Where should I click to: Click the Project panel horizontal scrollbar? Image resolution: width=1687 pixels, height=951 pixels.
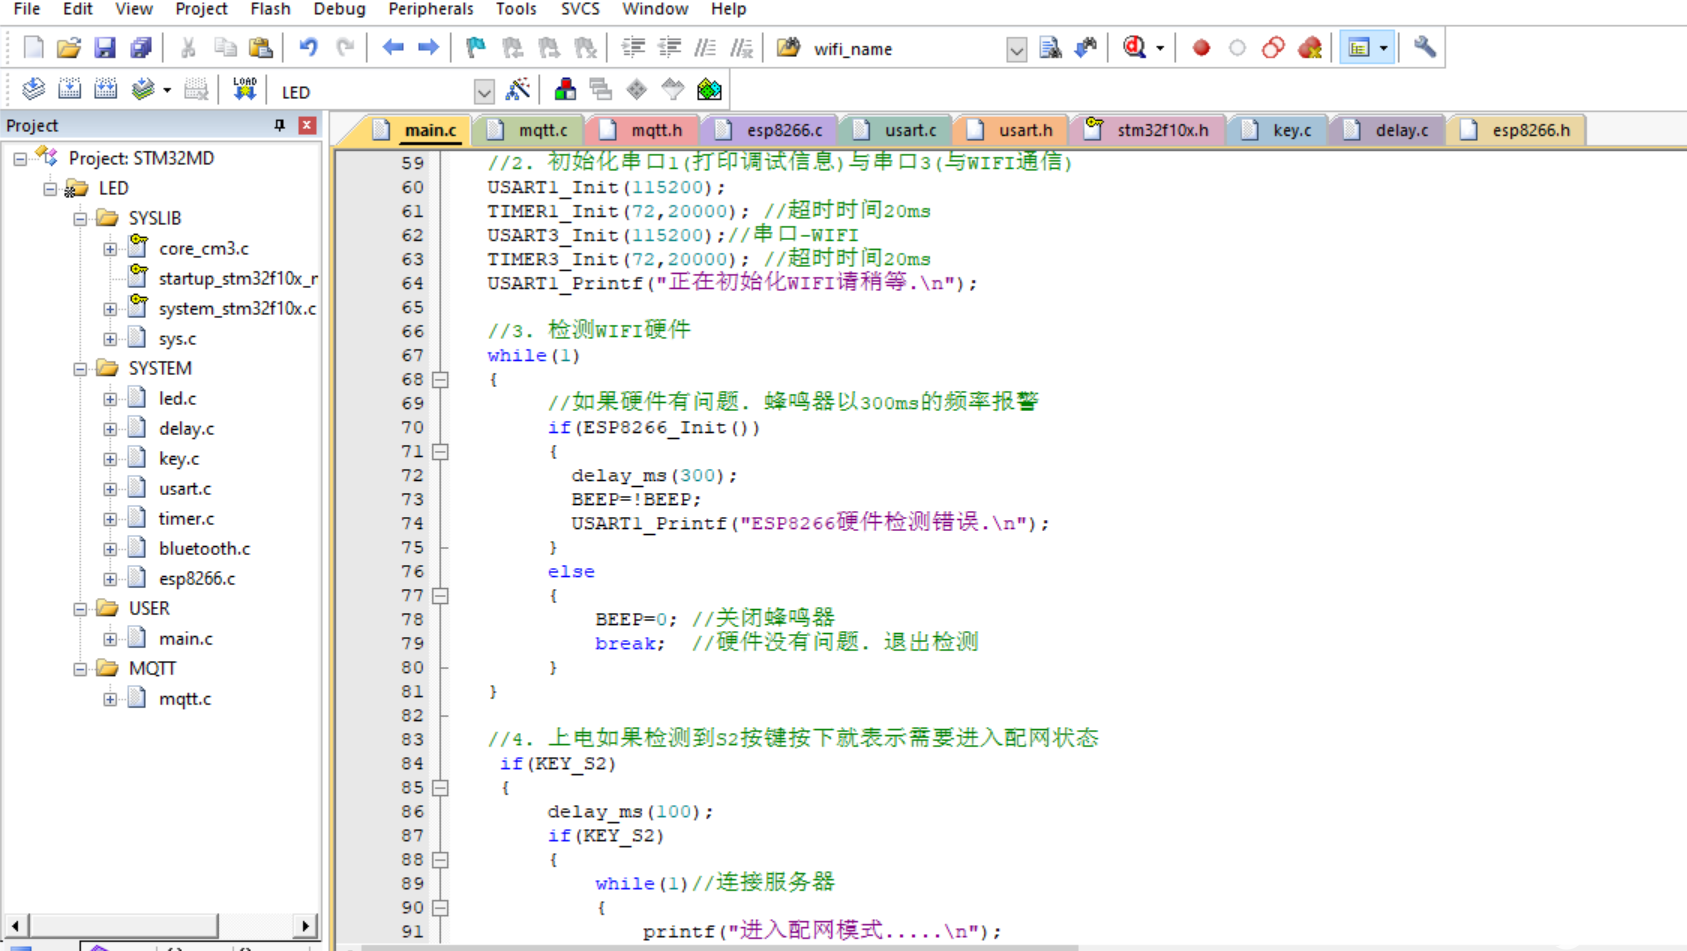point(124,925)
